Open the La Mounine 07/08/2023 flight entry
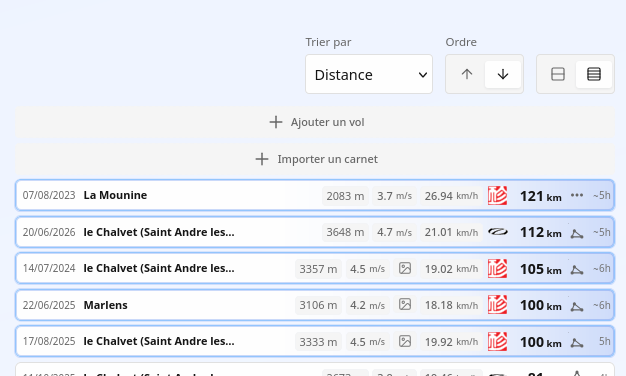 click(315, 195)
